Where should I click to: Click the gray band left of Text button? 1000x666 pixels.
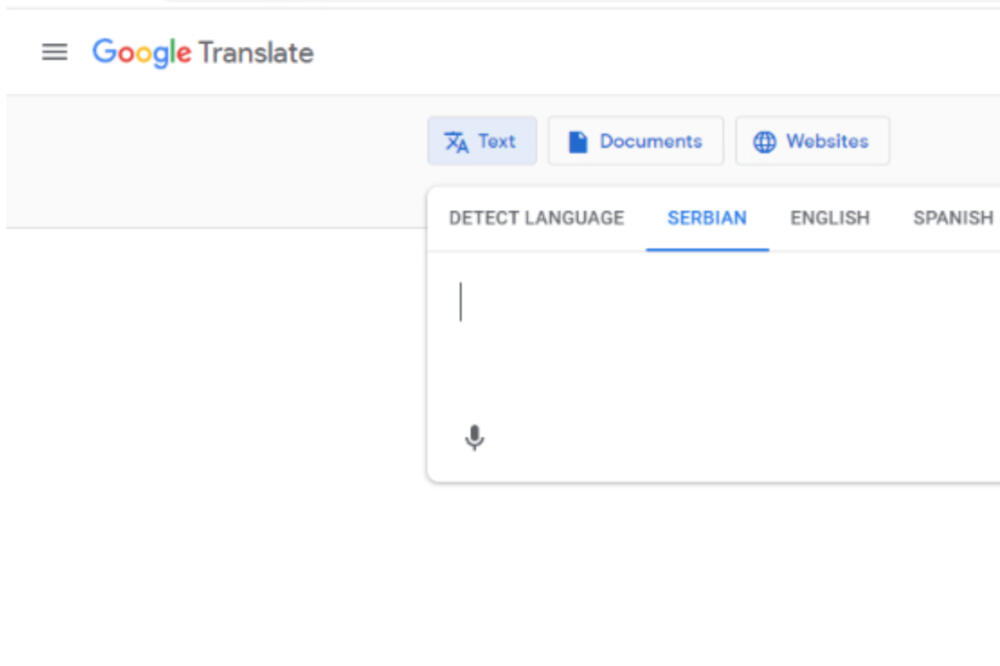click(x=215, y=160)
